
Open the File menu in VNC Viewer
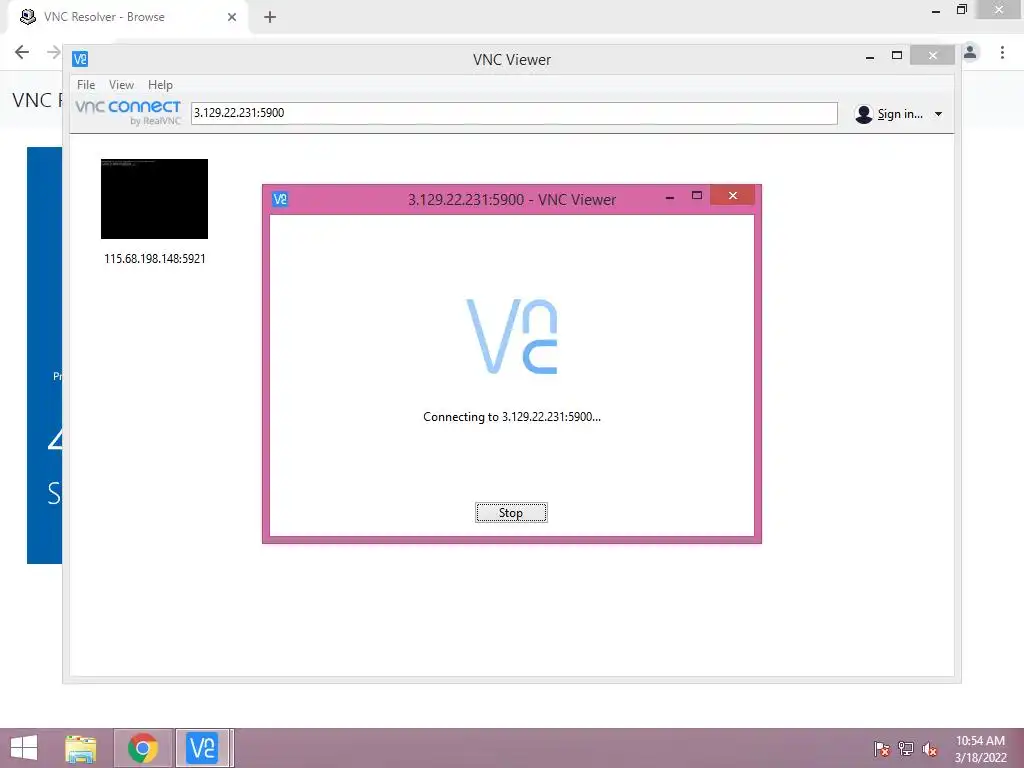click(86, 85)
